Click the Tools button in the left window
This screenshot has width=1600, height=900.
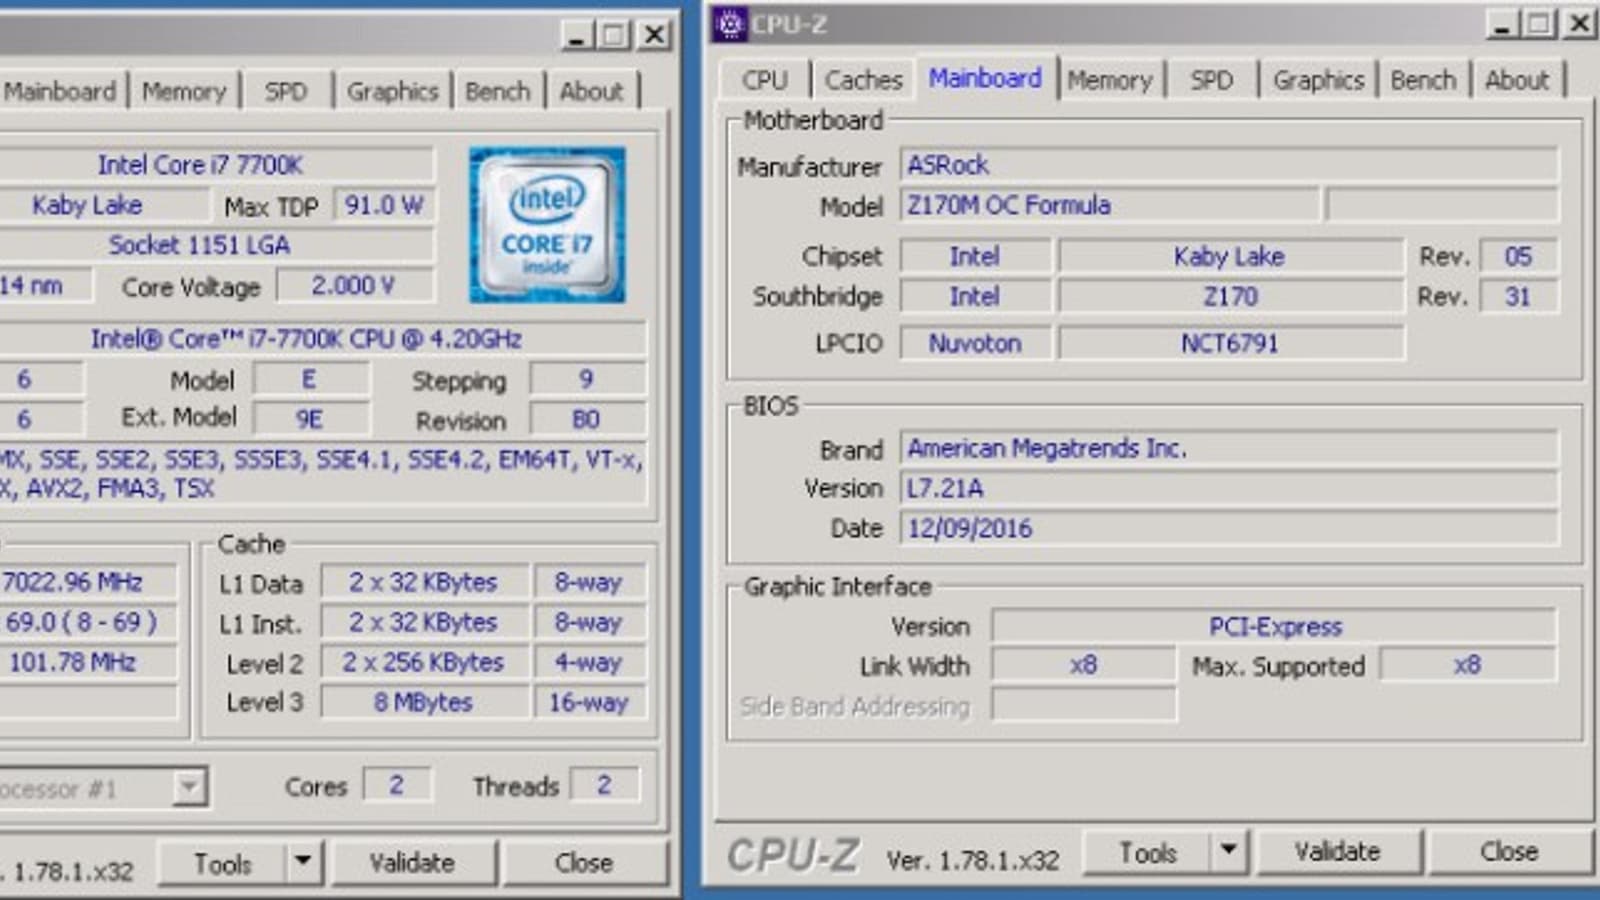pos(222,863)
